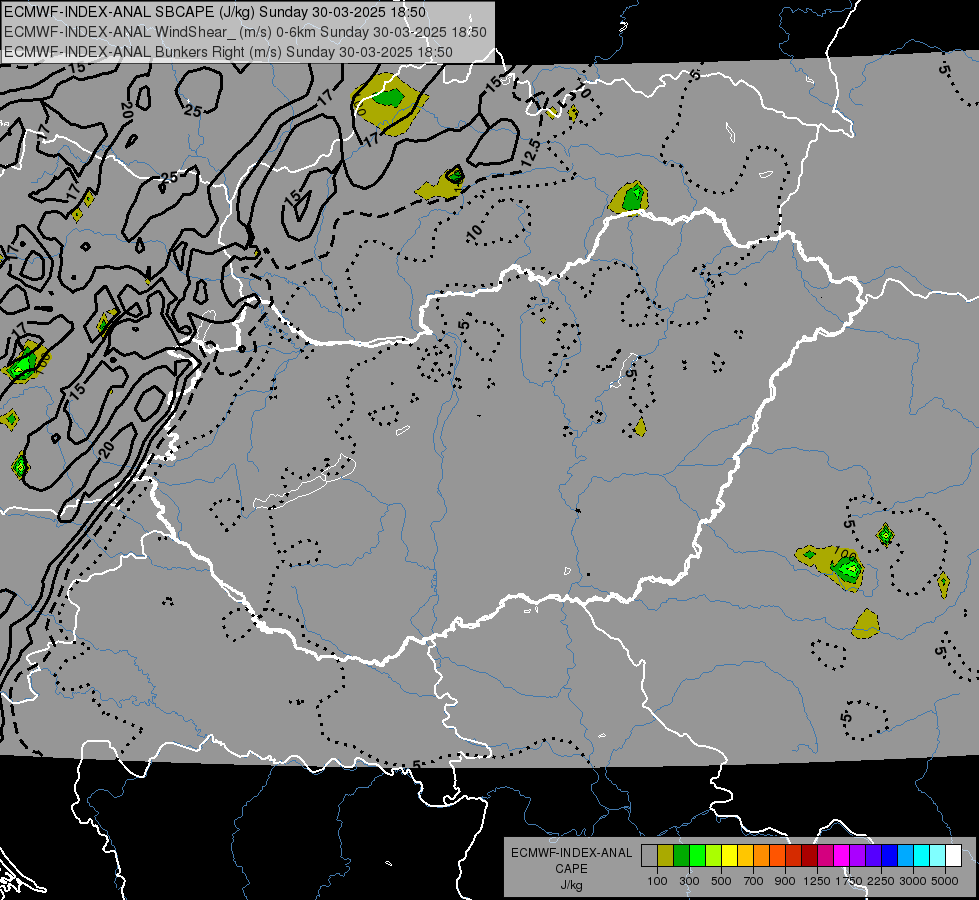Click the "3000" legend value
Viewport: 979px width, 900px height.
(912, 881)
